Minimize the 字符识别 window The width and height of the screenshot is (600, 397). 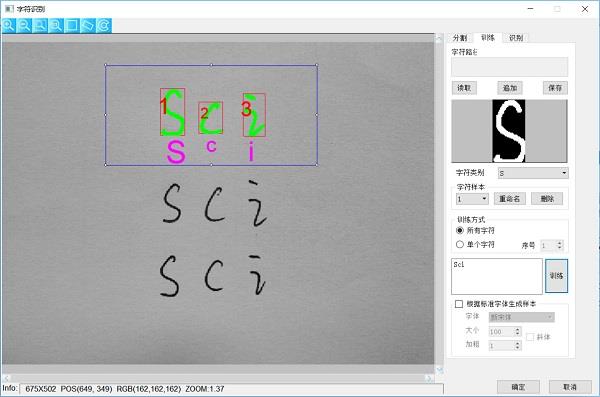pos(530,9)
